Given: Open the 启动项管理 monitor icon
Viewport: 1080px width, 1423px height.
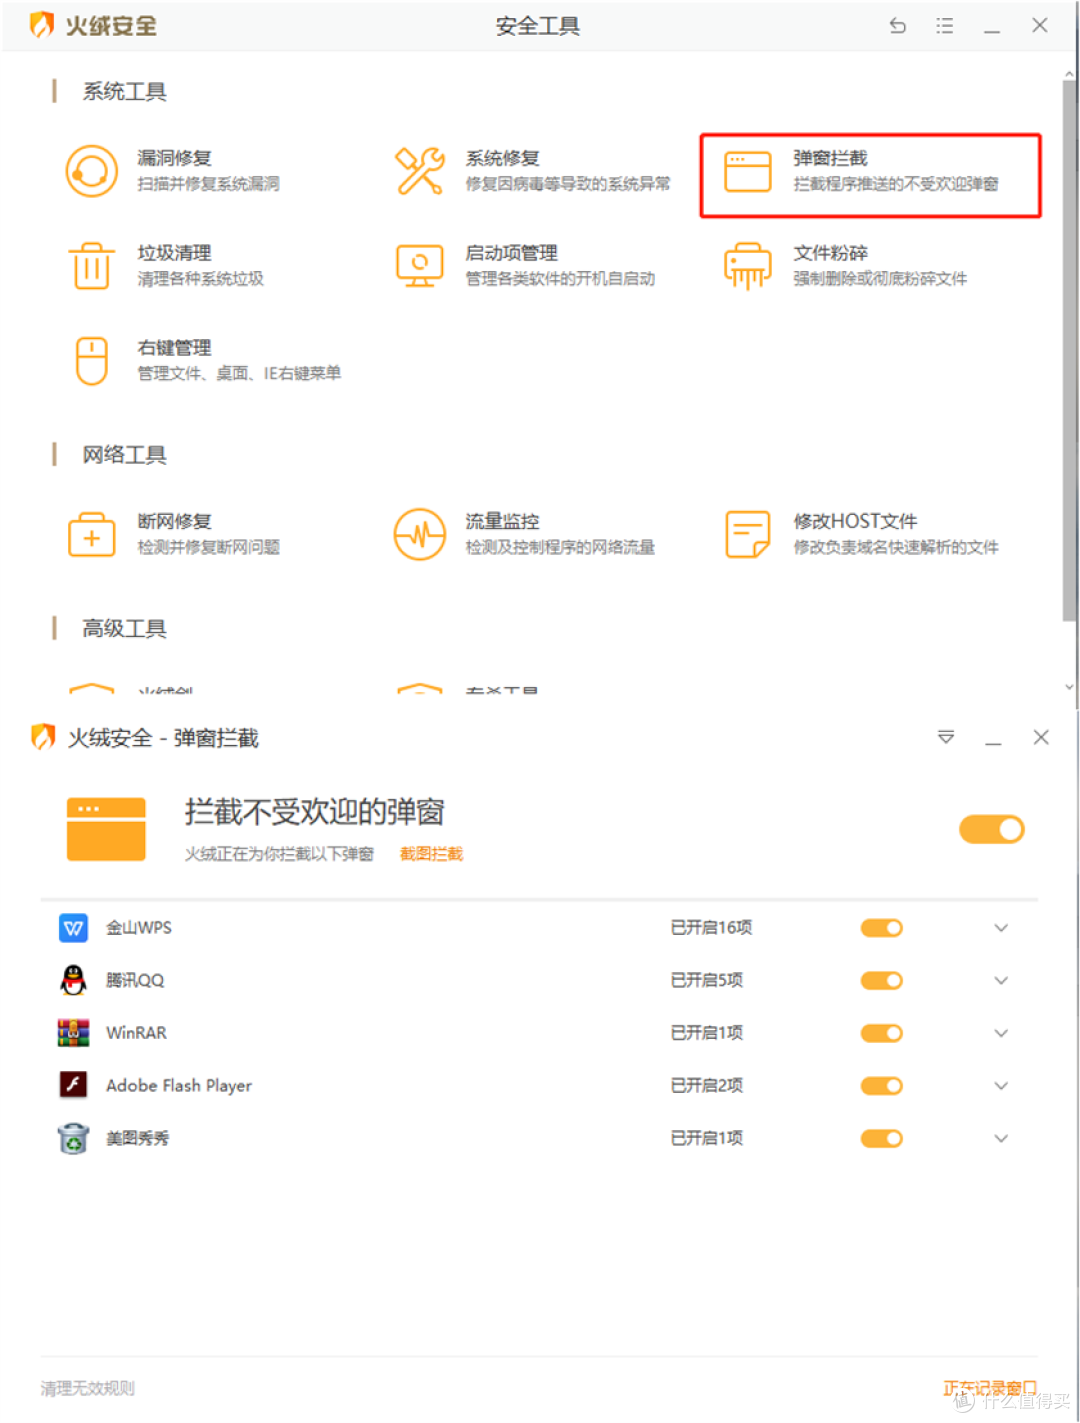Looking at the screenshot, I should [x=420, y=265].
